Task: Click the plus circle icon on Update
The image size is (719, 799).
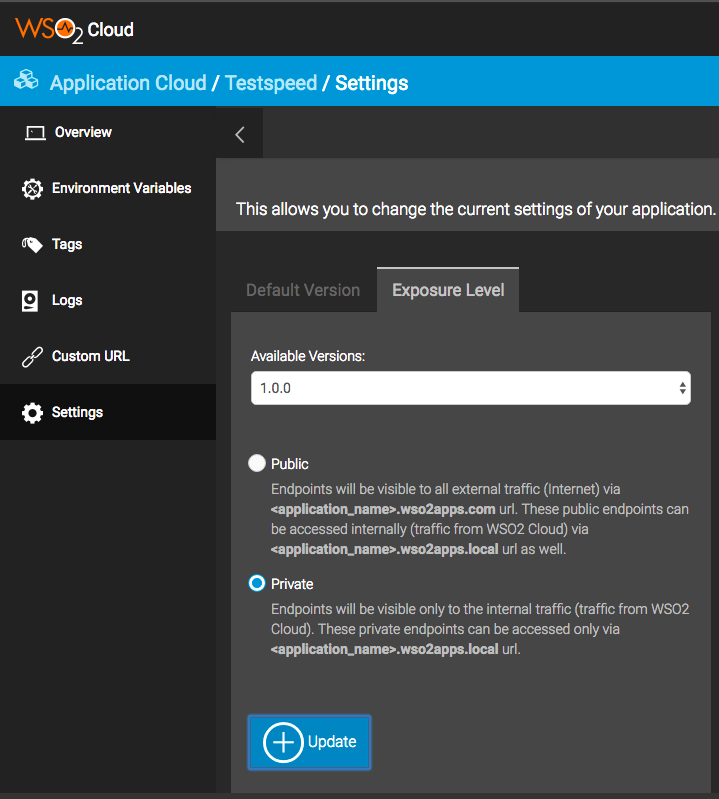Action: [283, 742]
